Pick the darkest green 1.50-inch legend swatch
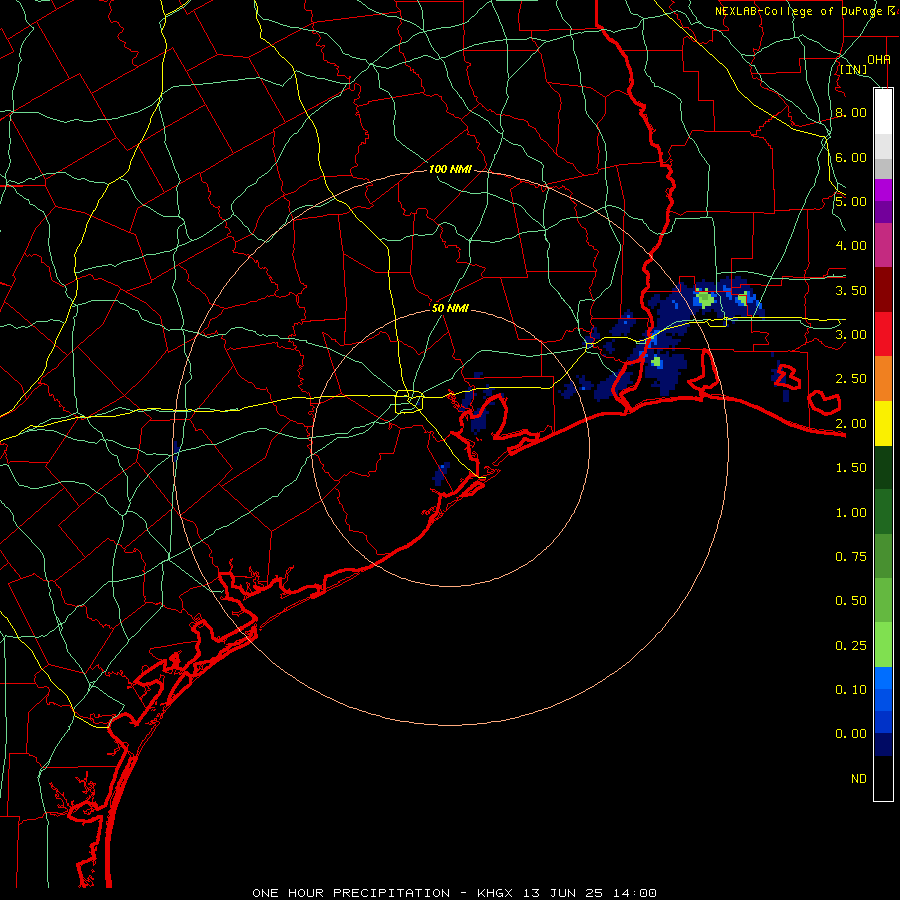The image size is (900, 900). click(x=883, y=467)
